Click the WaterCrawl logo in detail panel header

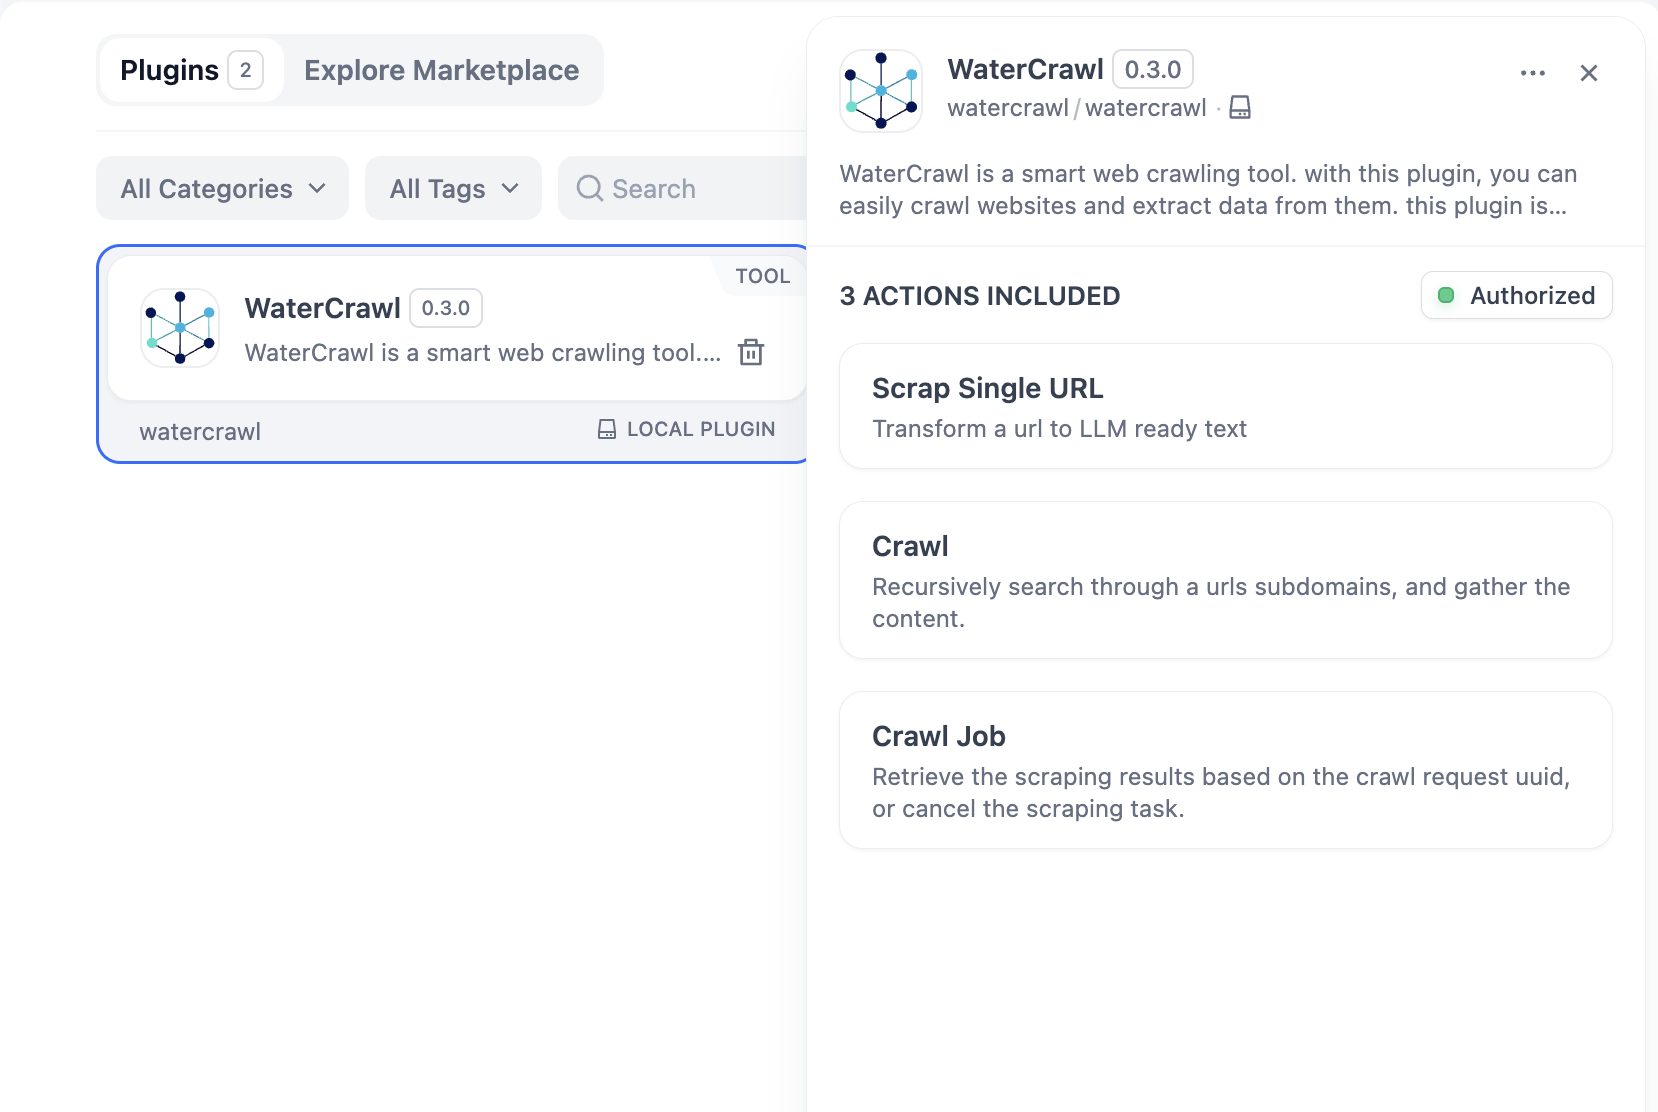881,91
